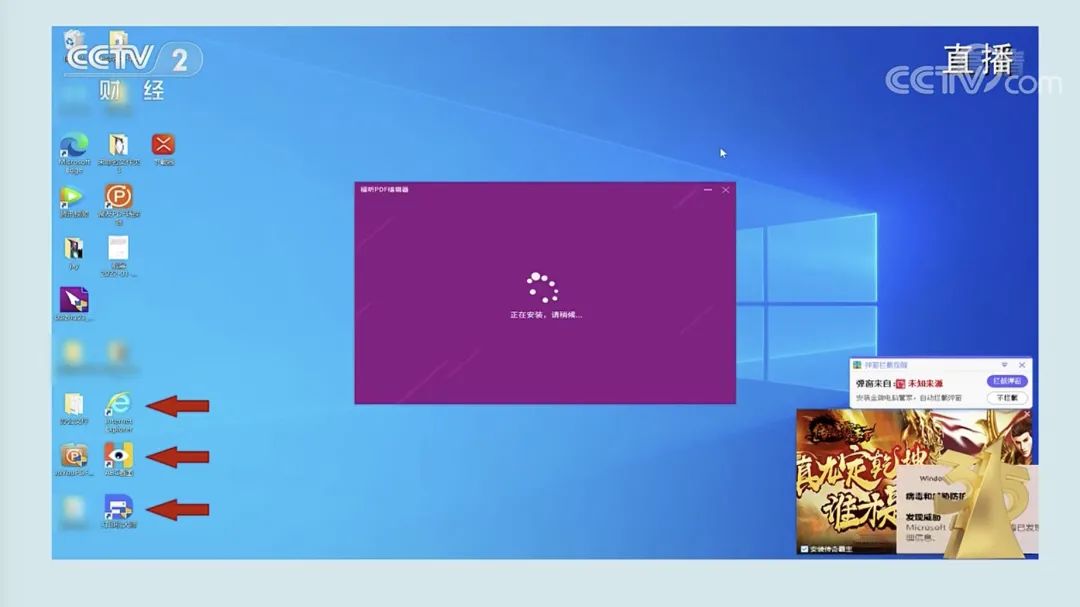Viewport: 1080px width, 607px height.
Task: Click the purple block-popup button
Action: pyautogui.click(x=1006, y=382)
